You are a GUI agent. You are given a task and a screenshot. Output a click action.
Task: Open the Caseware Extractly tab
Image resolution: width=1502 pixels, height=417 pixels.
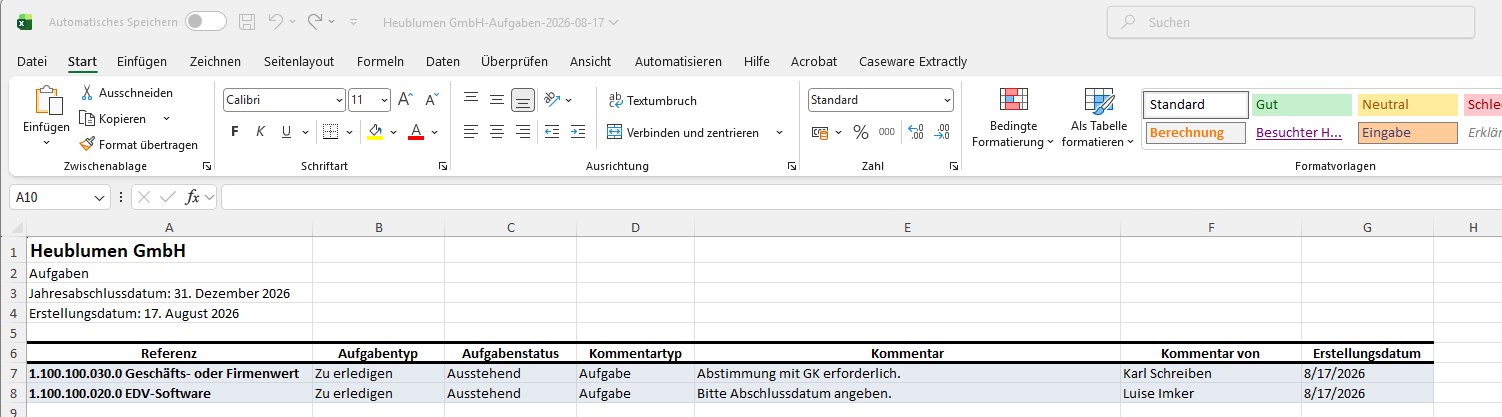913,61
